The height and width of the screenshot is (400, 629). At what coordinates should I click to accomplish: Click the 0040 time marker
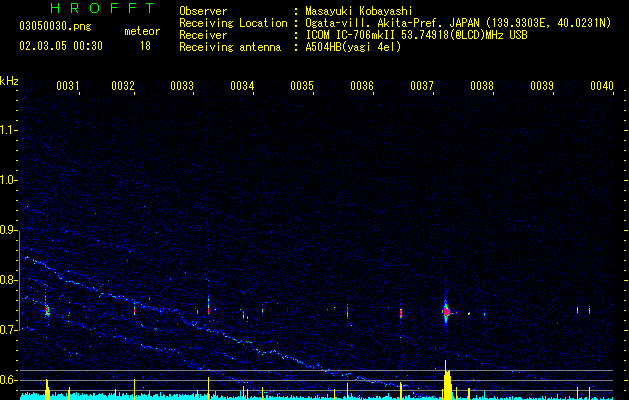[x=602, y=86]
